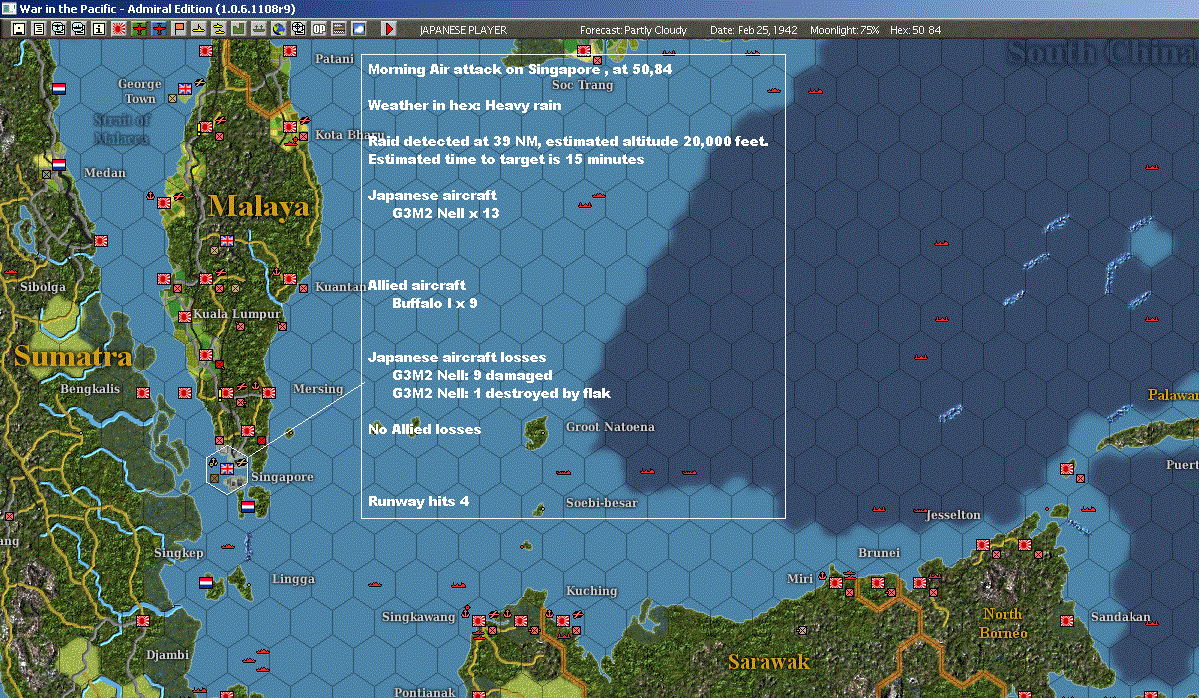Click the red plane on blue background icon
The height and width of the screenshot is (698, 1199).
[x=158, y=29]
